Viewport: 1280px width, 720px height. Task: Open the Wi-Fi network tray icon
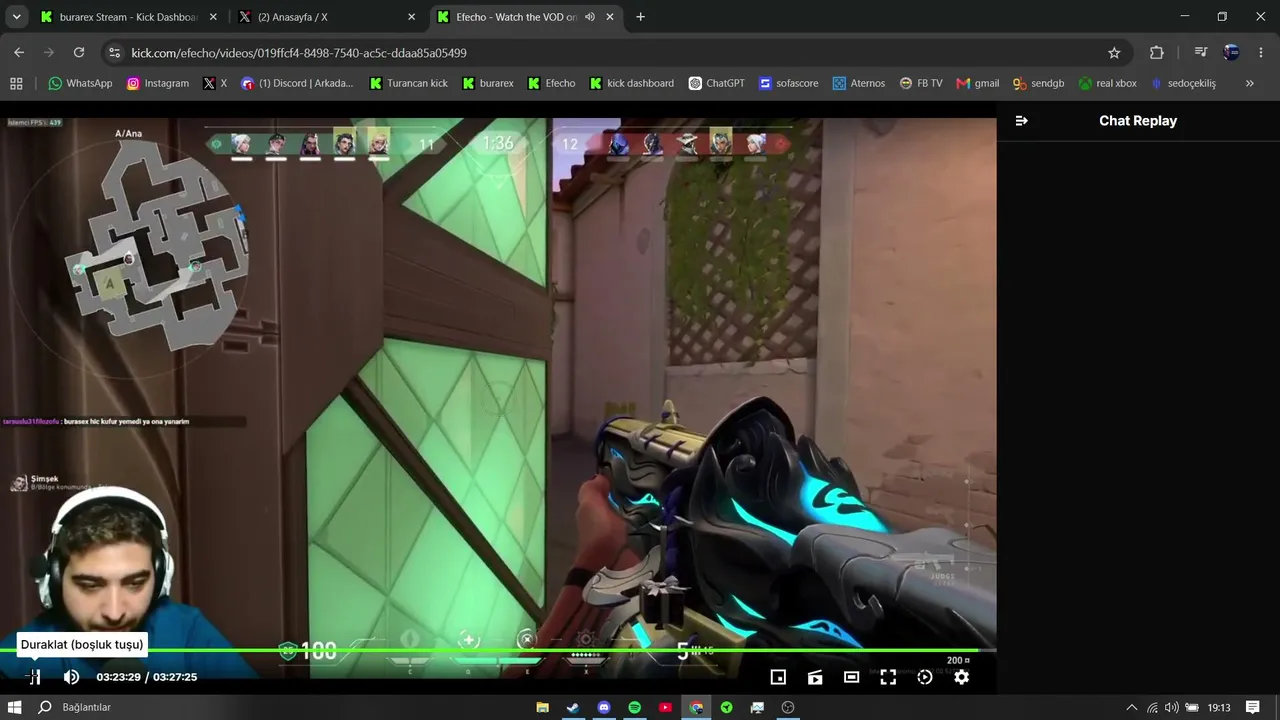pyautogui.click(x=1152, y=707)
